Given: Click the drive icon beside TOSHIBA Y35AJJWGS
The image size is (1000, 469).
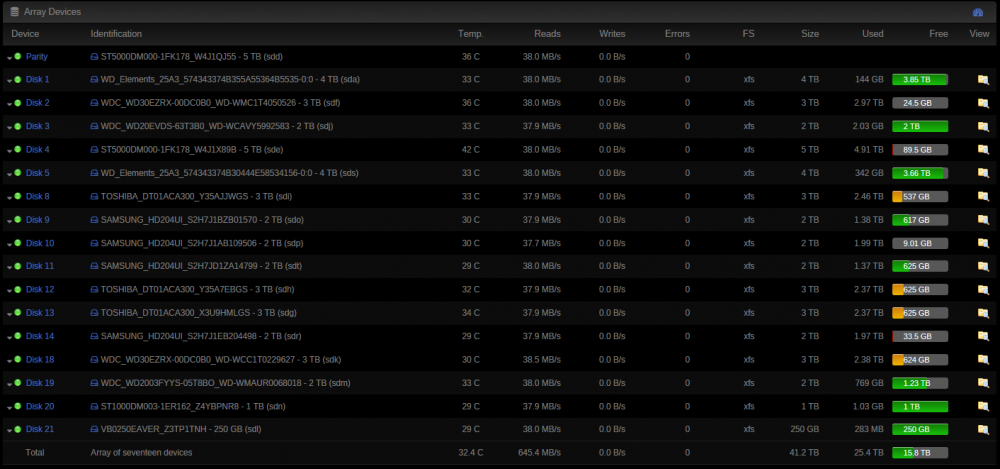Looking at the screenshot, I should (x=94, y=197).
